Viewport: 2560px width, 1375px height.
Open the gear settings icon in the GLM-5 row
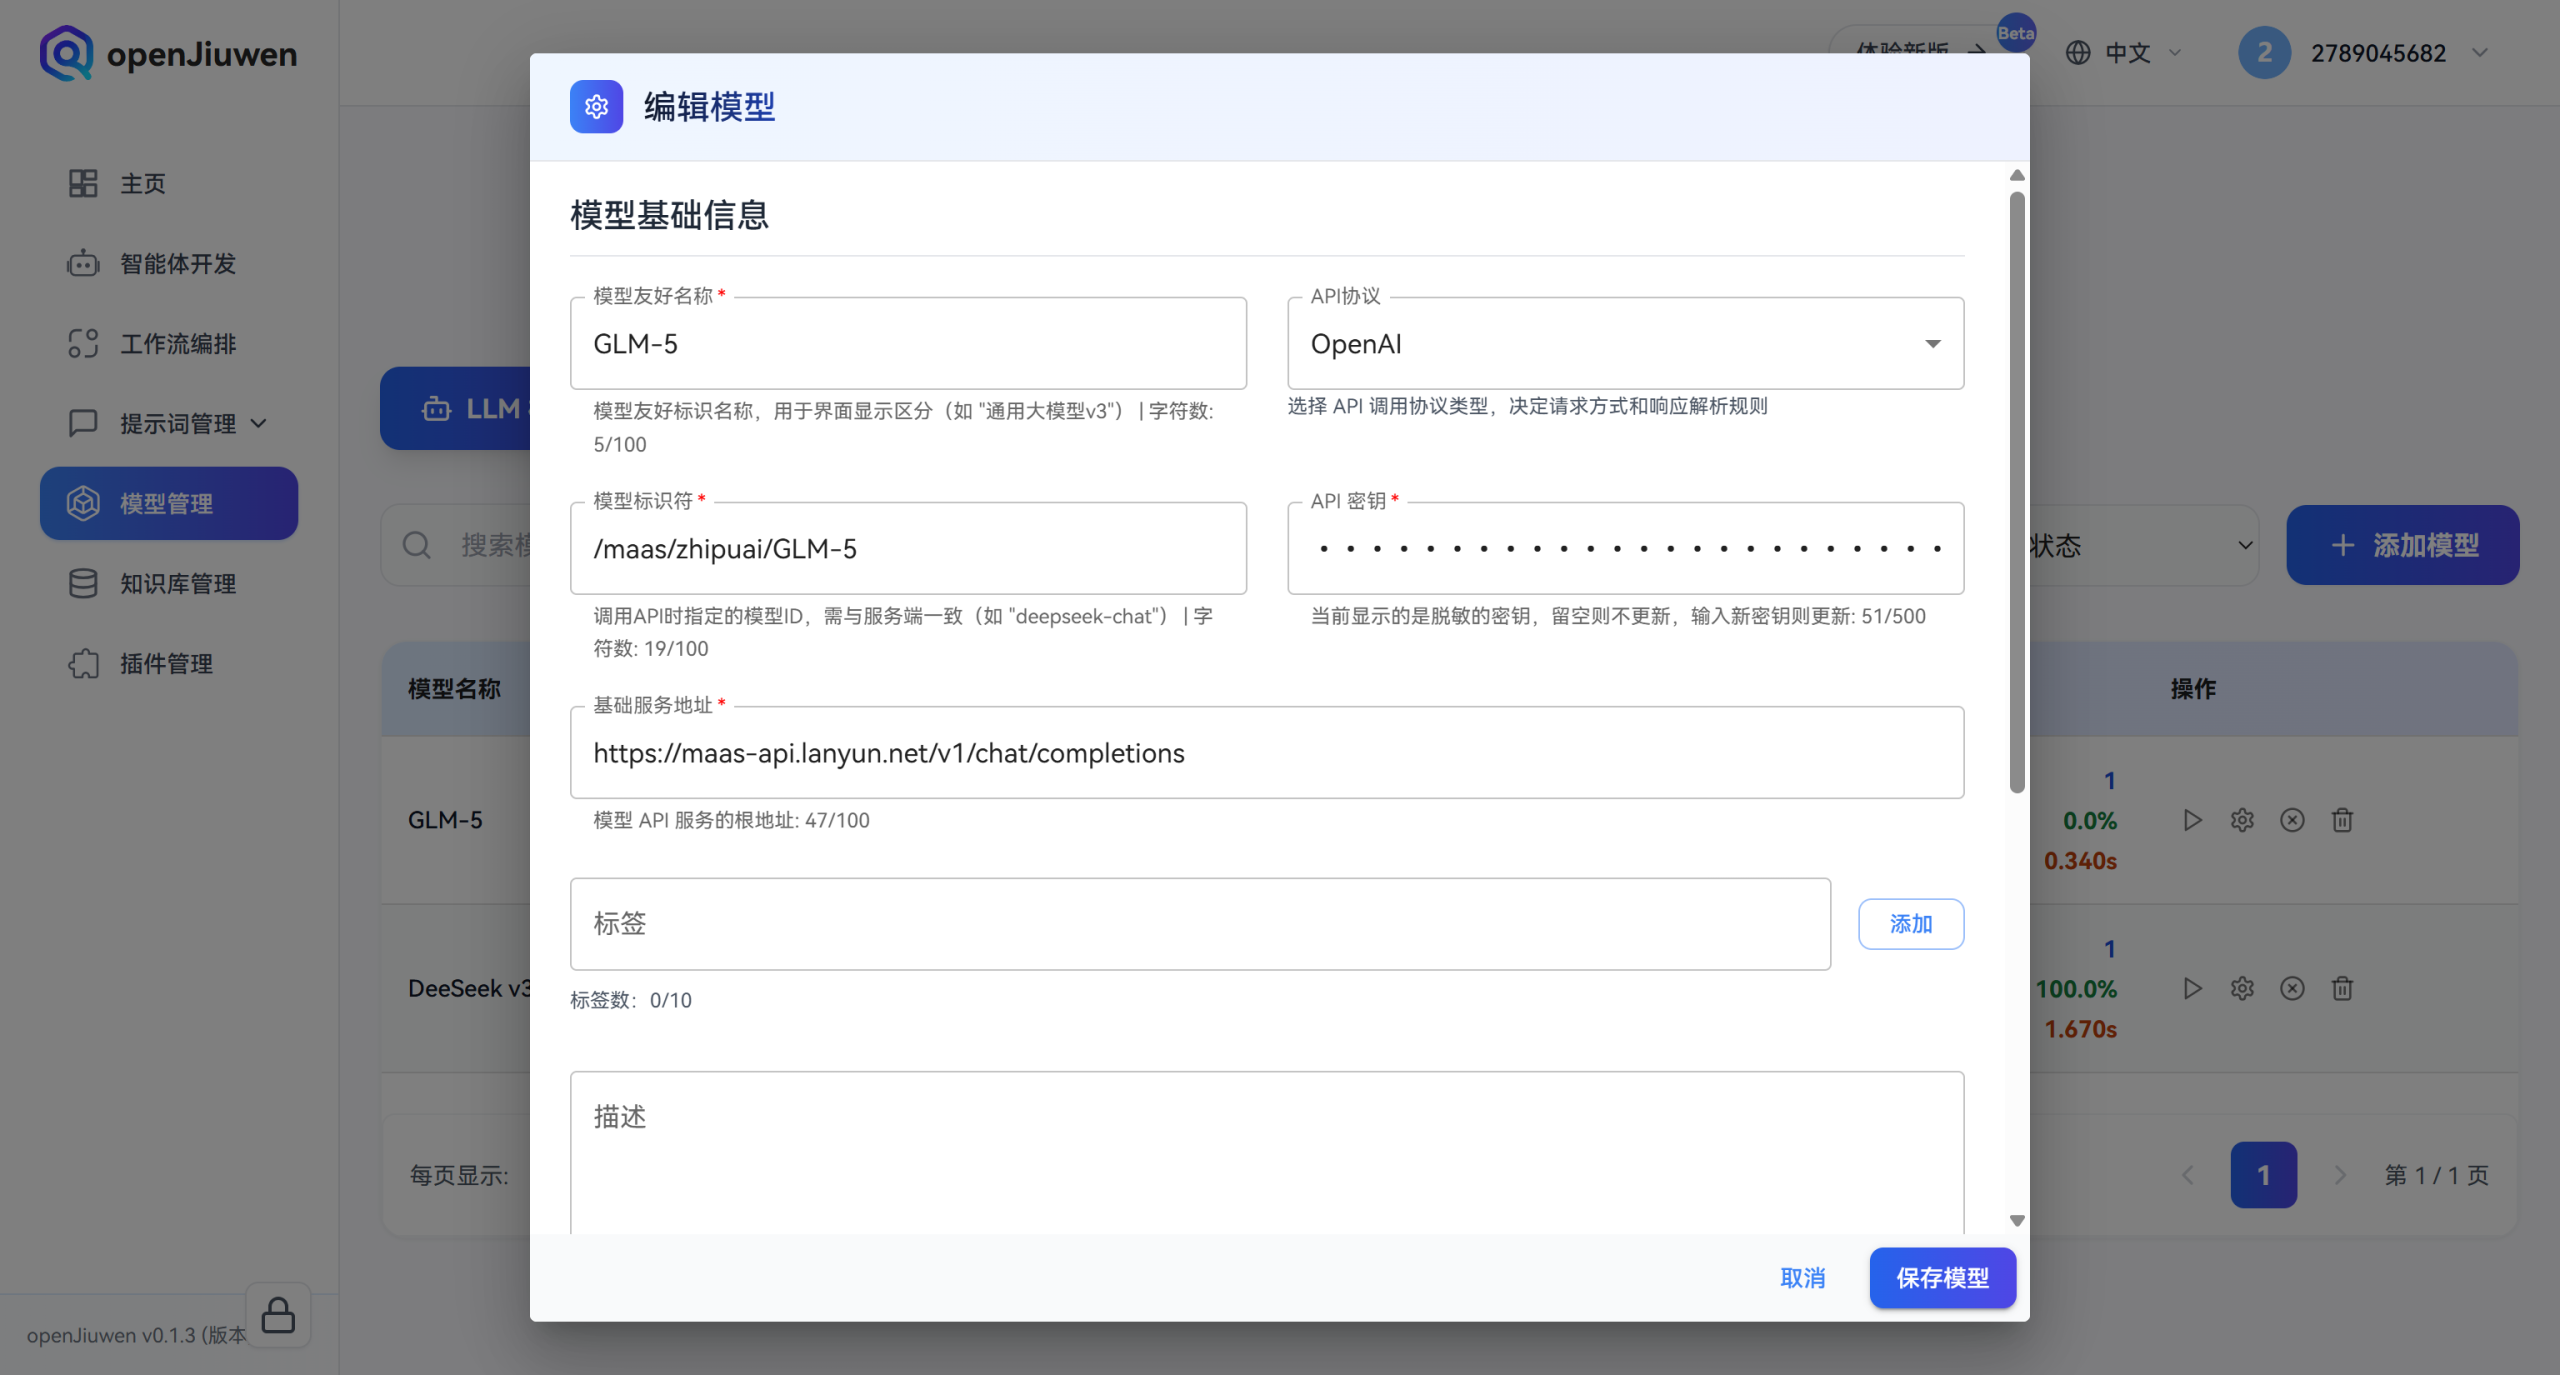click(x=2242, y=820)
